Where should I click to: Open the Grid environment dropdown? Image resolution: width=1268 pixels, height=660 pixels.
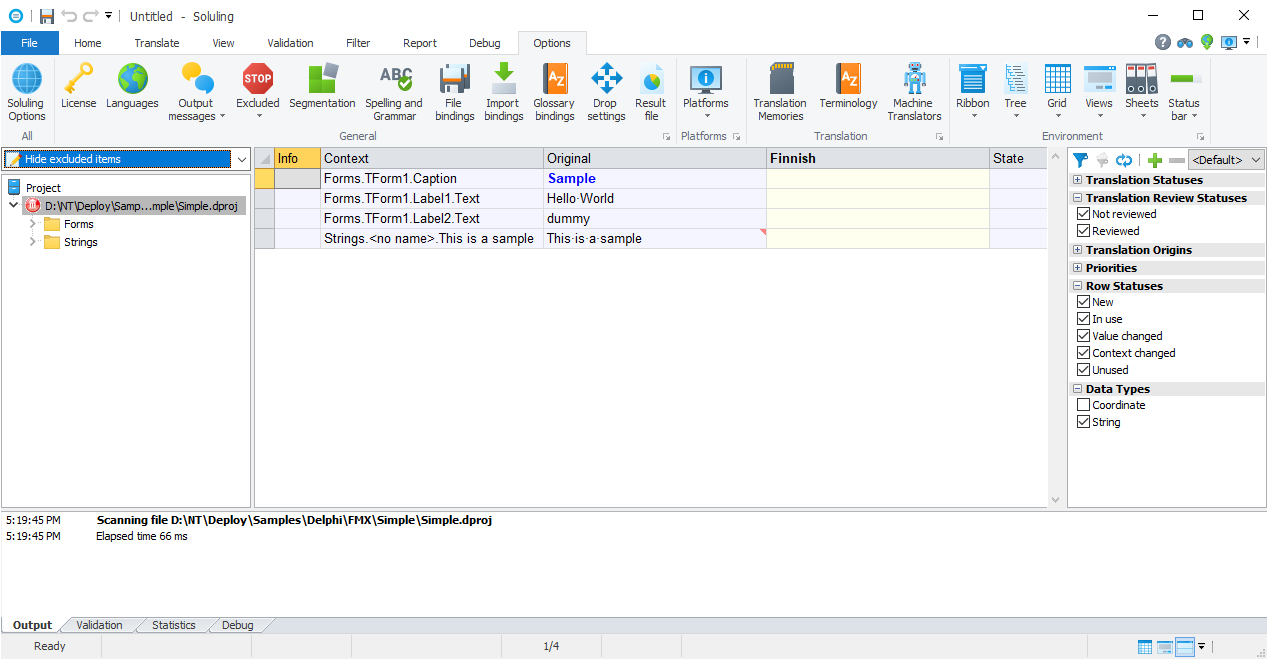tap(1057, 92)
